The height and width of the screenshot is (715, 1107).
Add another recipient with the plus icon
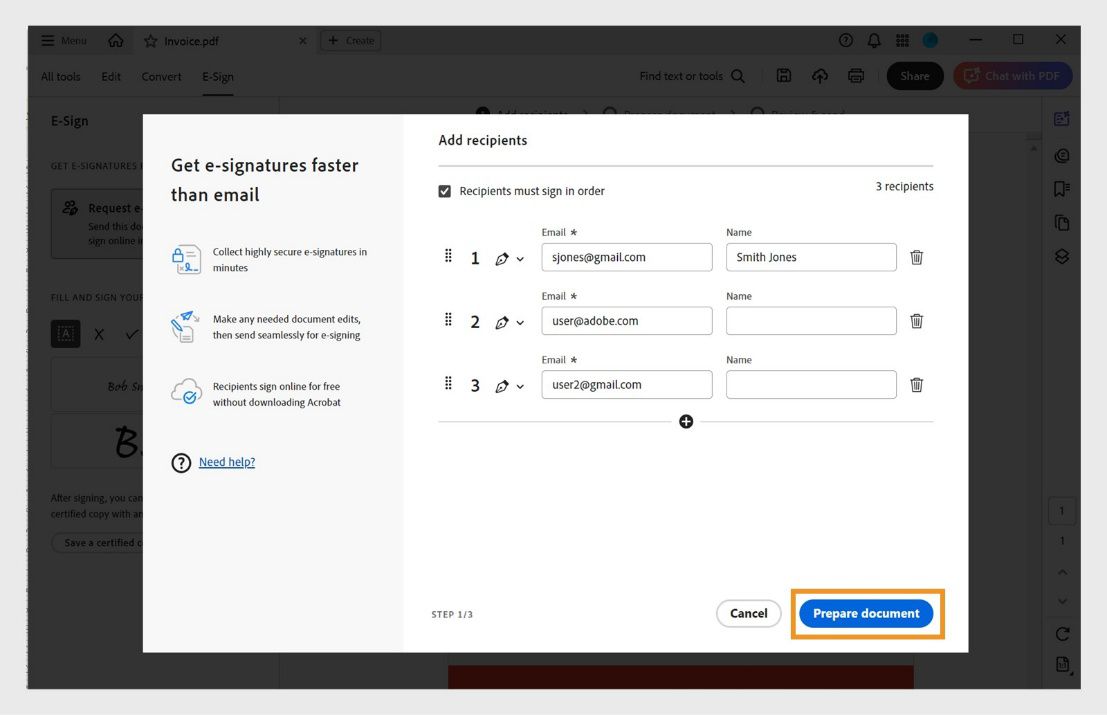click(x=686, y=421)
